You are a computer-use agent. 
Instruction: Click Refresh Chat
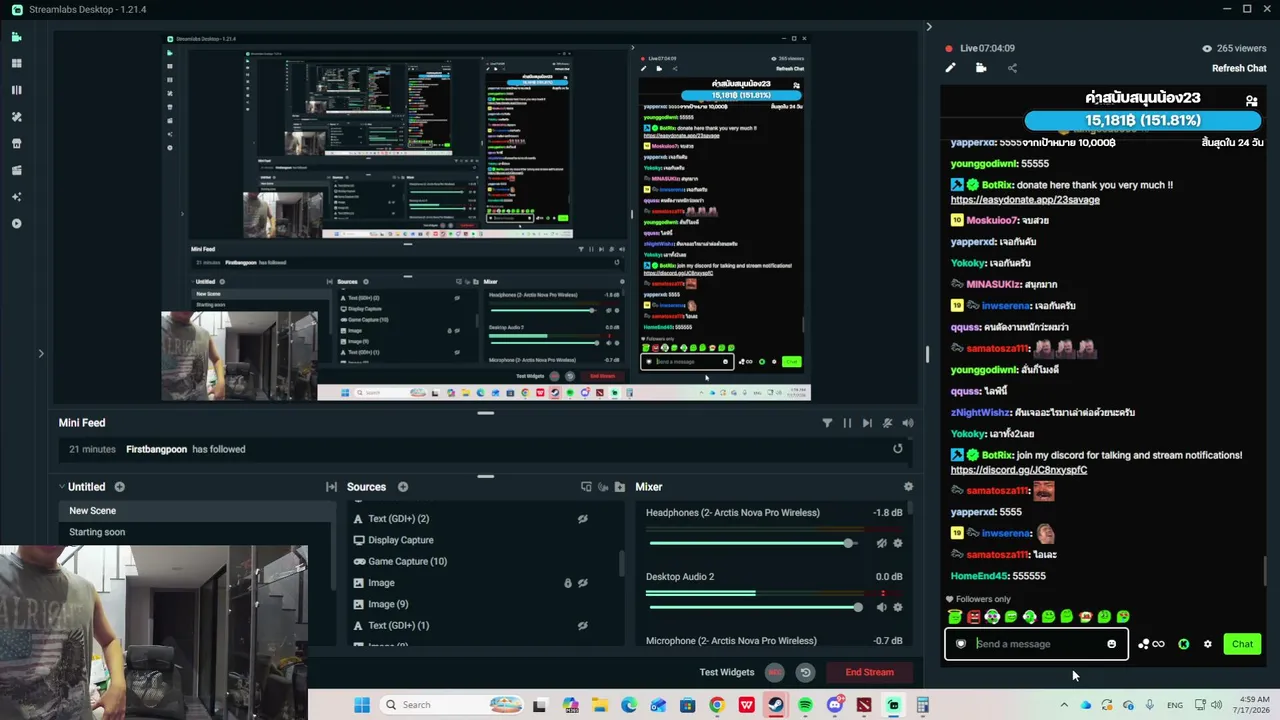pos(1239,68)
